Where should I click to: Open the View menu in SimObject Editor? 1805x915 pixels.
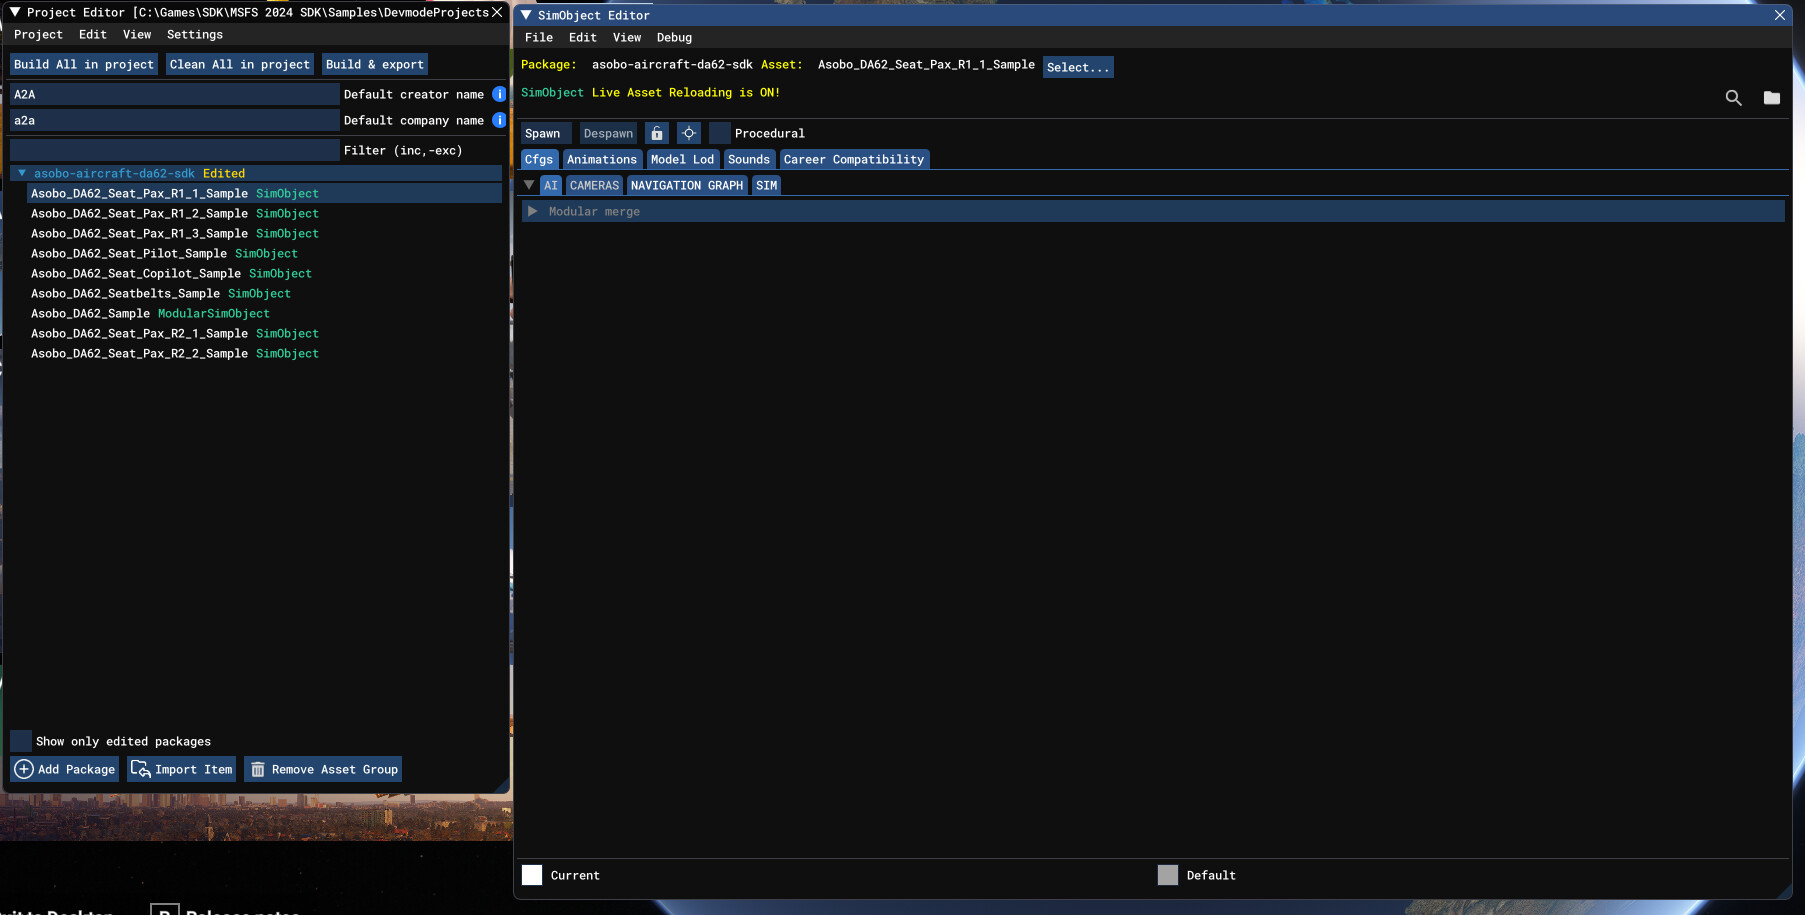pos(627,37)
